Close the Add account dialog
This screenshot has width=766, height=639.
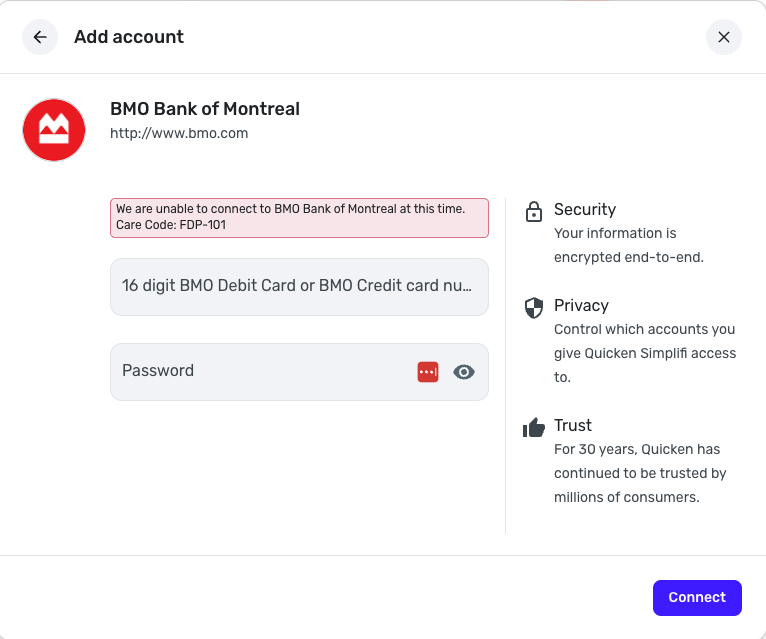click(723, 37)
